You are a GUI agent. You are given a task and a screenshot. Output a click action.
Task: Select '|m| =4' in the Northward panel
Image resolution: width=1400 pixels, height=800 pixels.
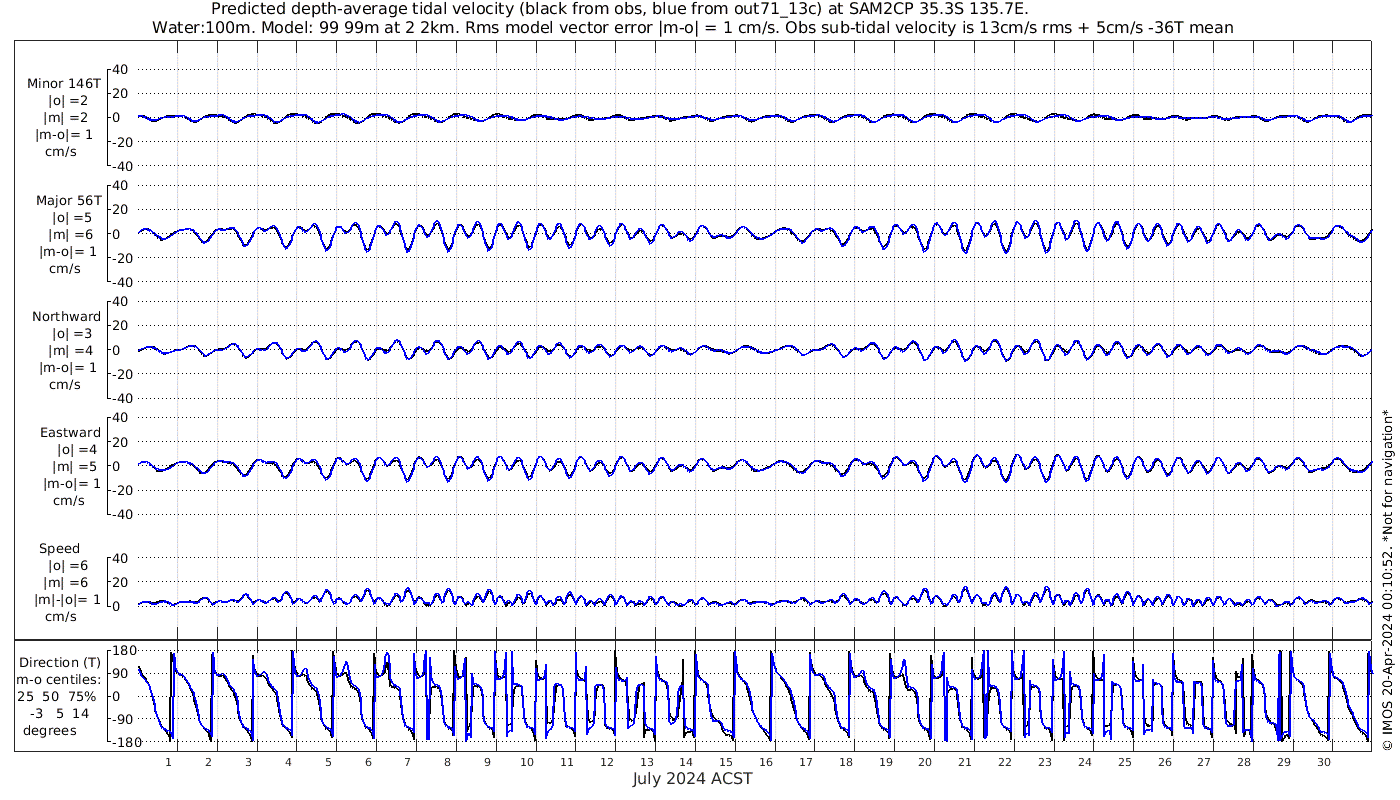[x=70, y=351]
